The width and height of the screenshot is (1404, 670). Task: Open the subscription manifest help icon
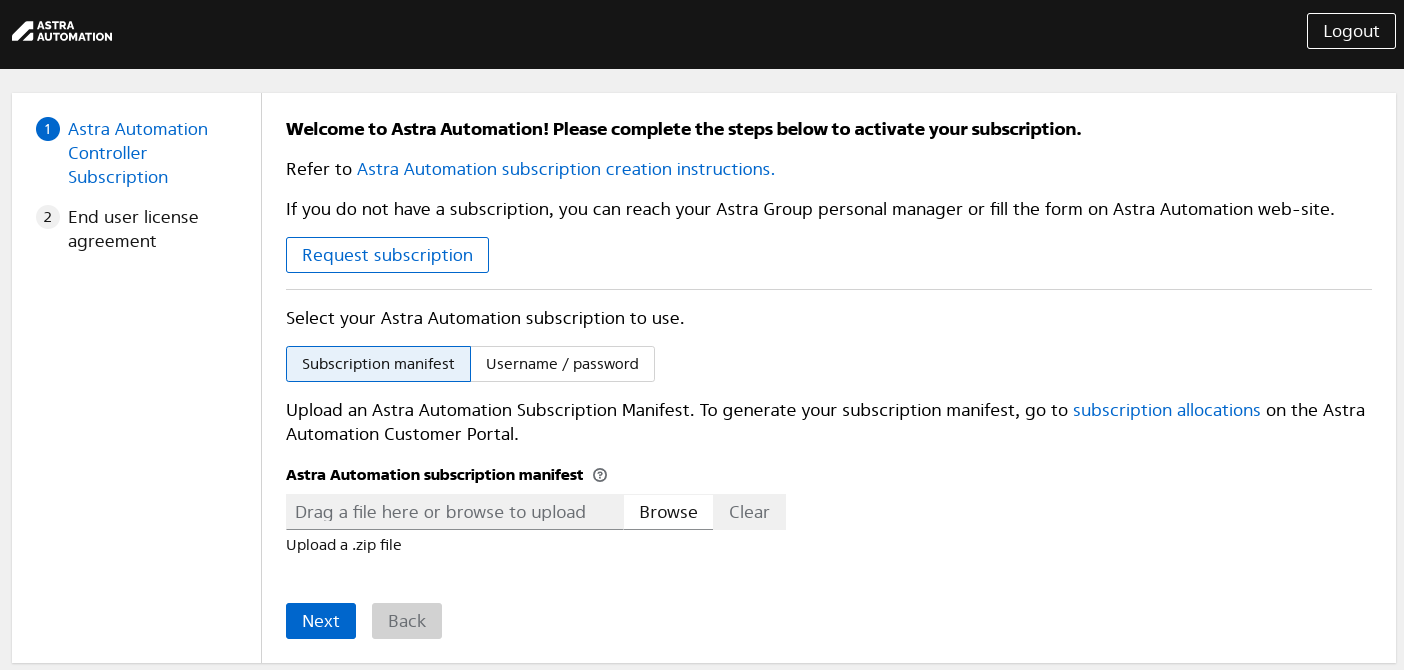click(600, 475)
